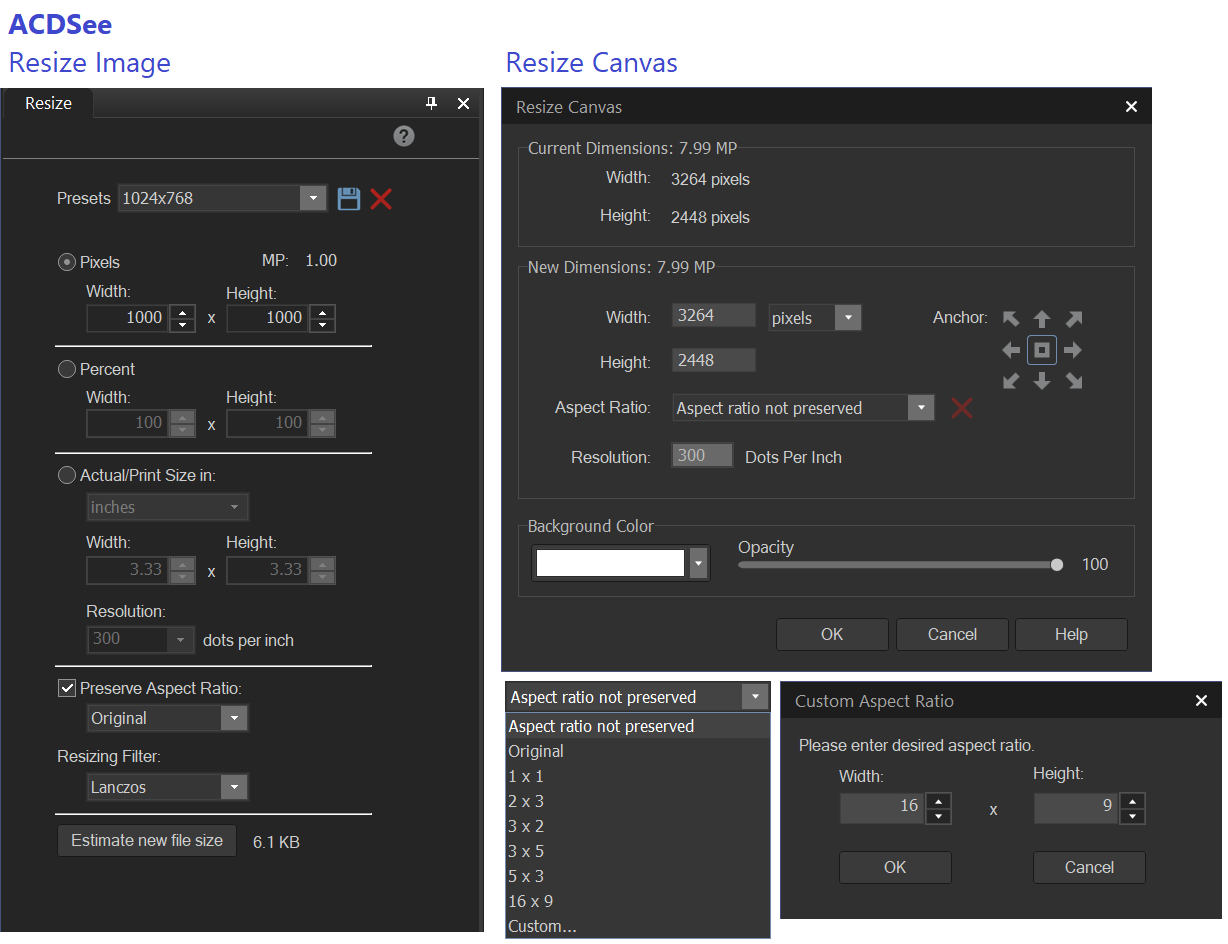Select the Pixels radio button
The image size is (1228, 944).
[x=67, y=262]
